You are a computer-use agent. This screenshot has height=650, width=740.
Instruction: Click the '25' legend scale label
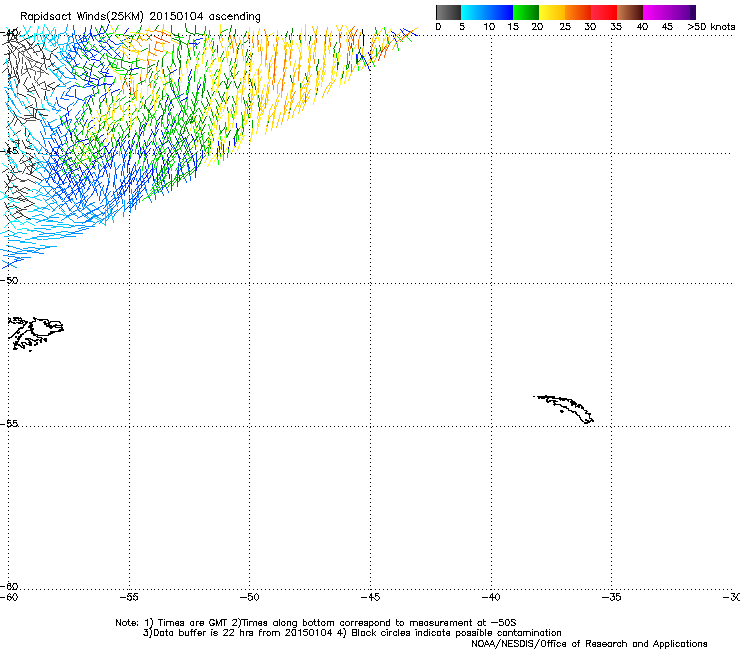565,27
